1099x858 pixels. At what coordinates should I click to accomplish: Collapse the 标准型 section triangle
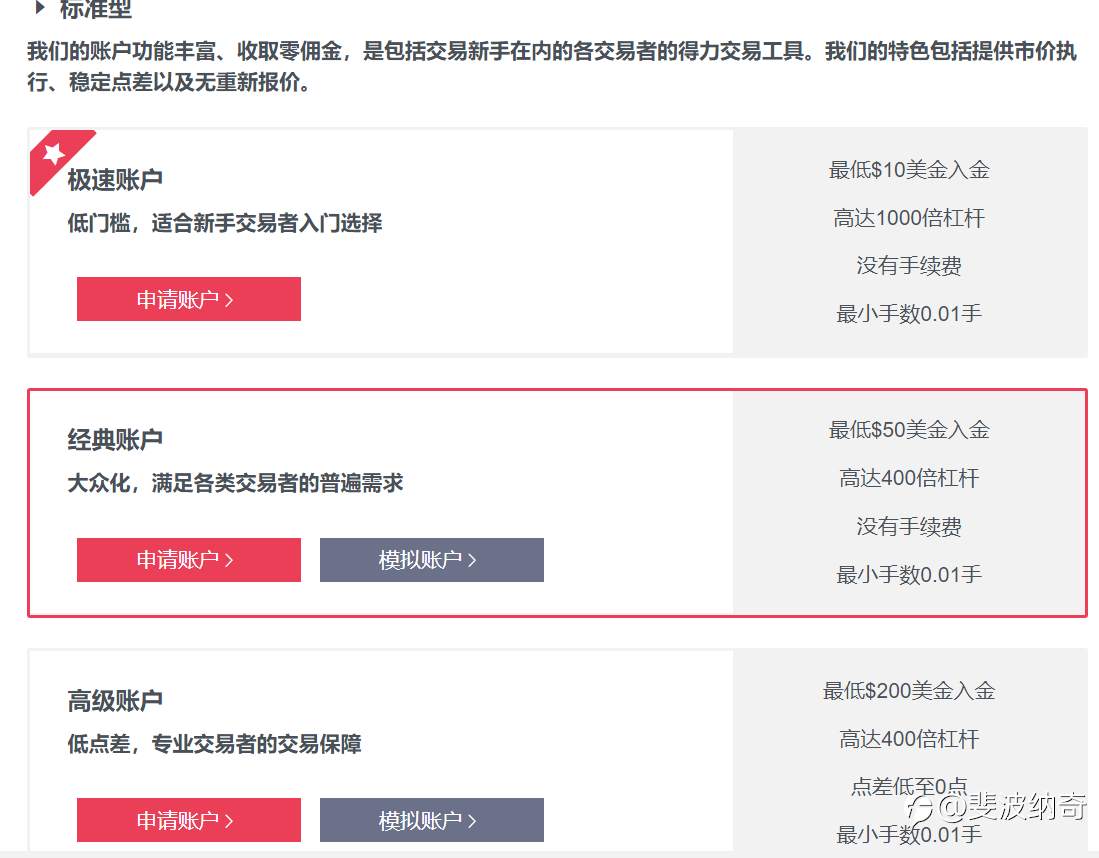[x=41, y=8]
